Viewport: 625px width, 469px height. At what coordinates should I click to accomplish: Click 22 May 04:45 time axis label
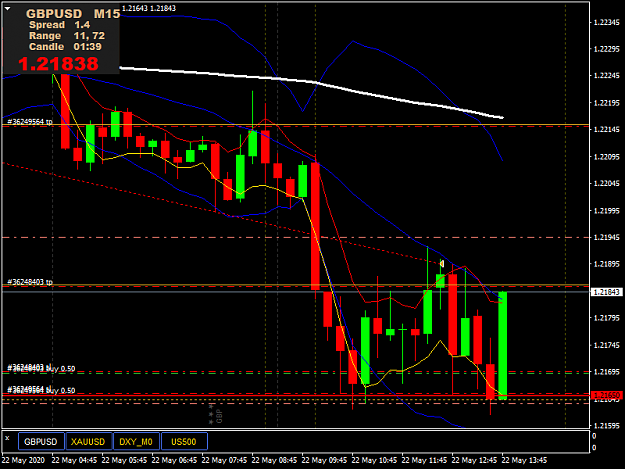[74, 460]
